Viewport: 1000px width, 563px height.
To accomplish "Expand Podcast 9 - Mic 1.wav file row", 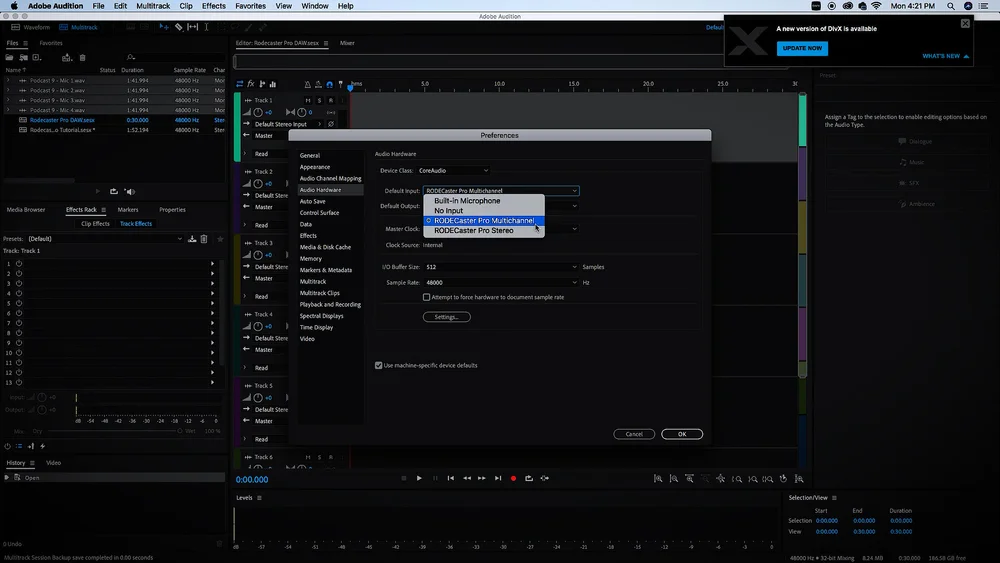I will (x=8, y=80).
